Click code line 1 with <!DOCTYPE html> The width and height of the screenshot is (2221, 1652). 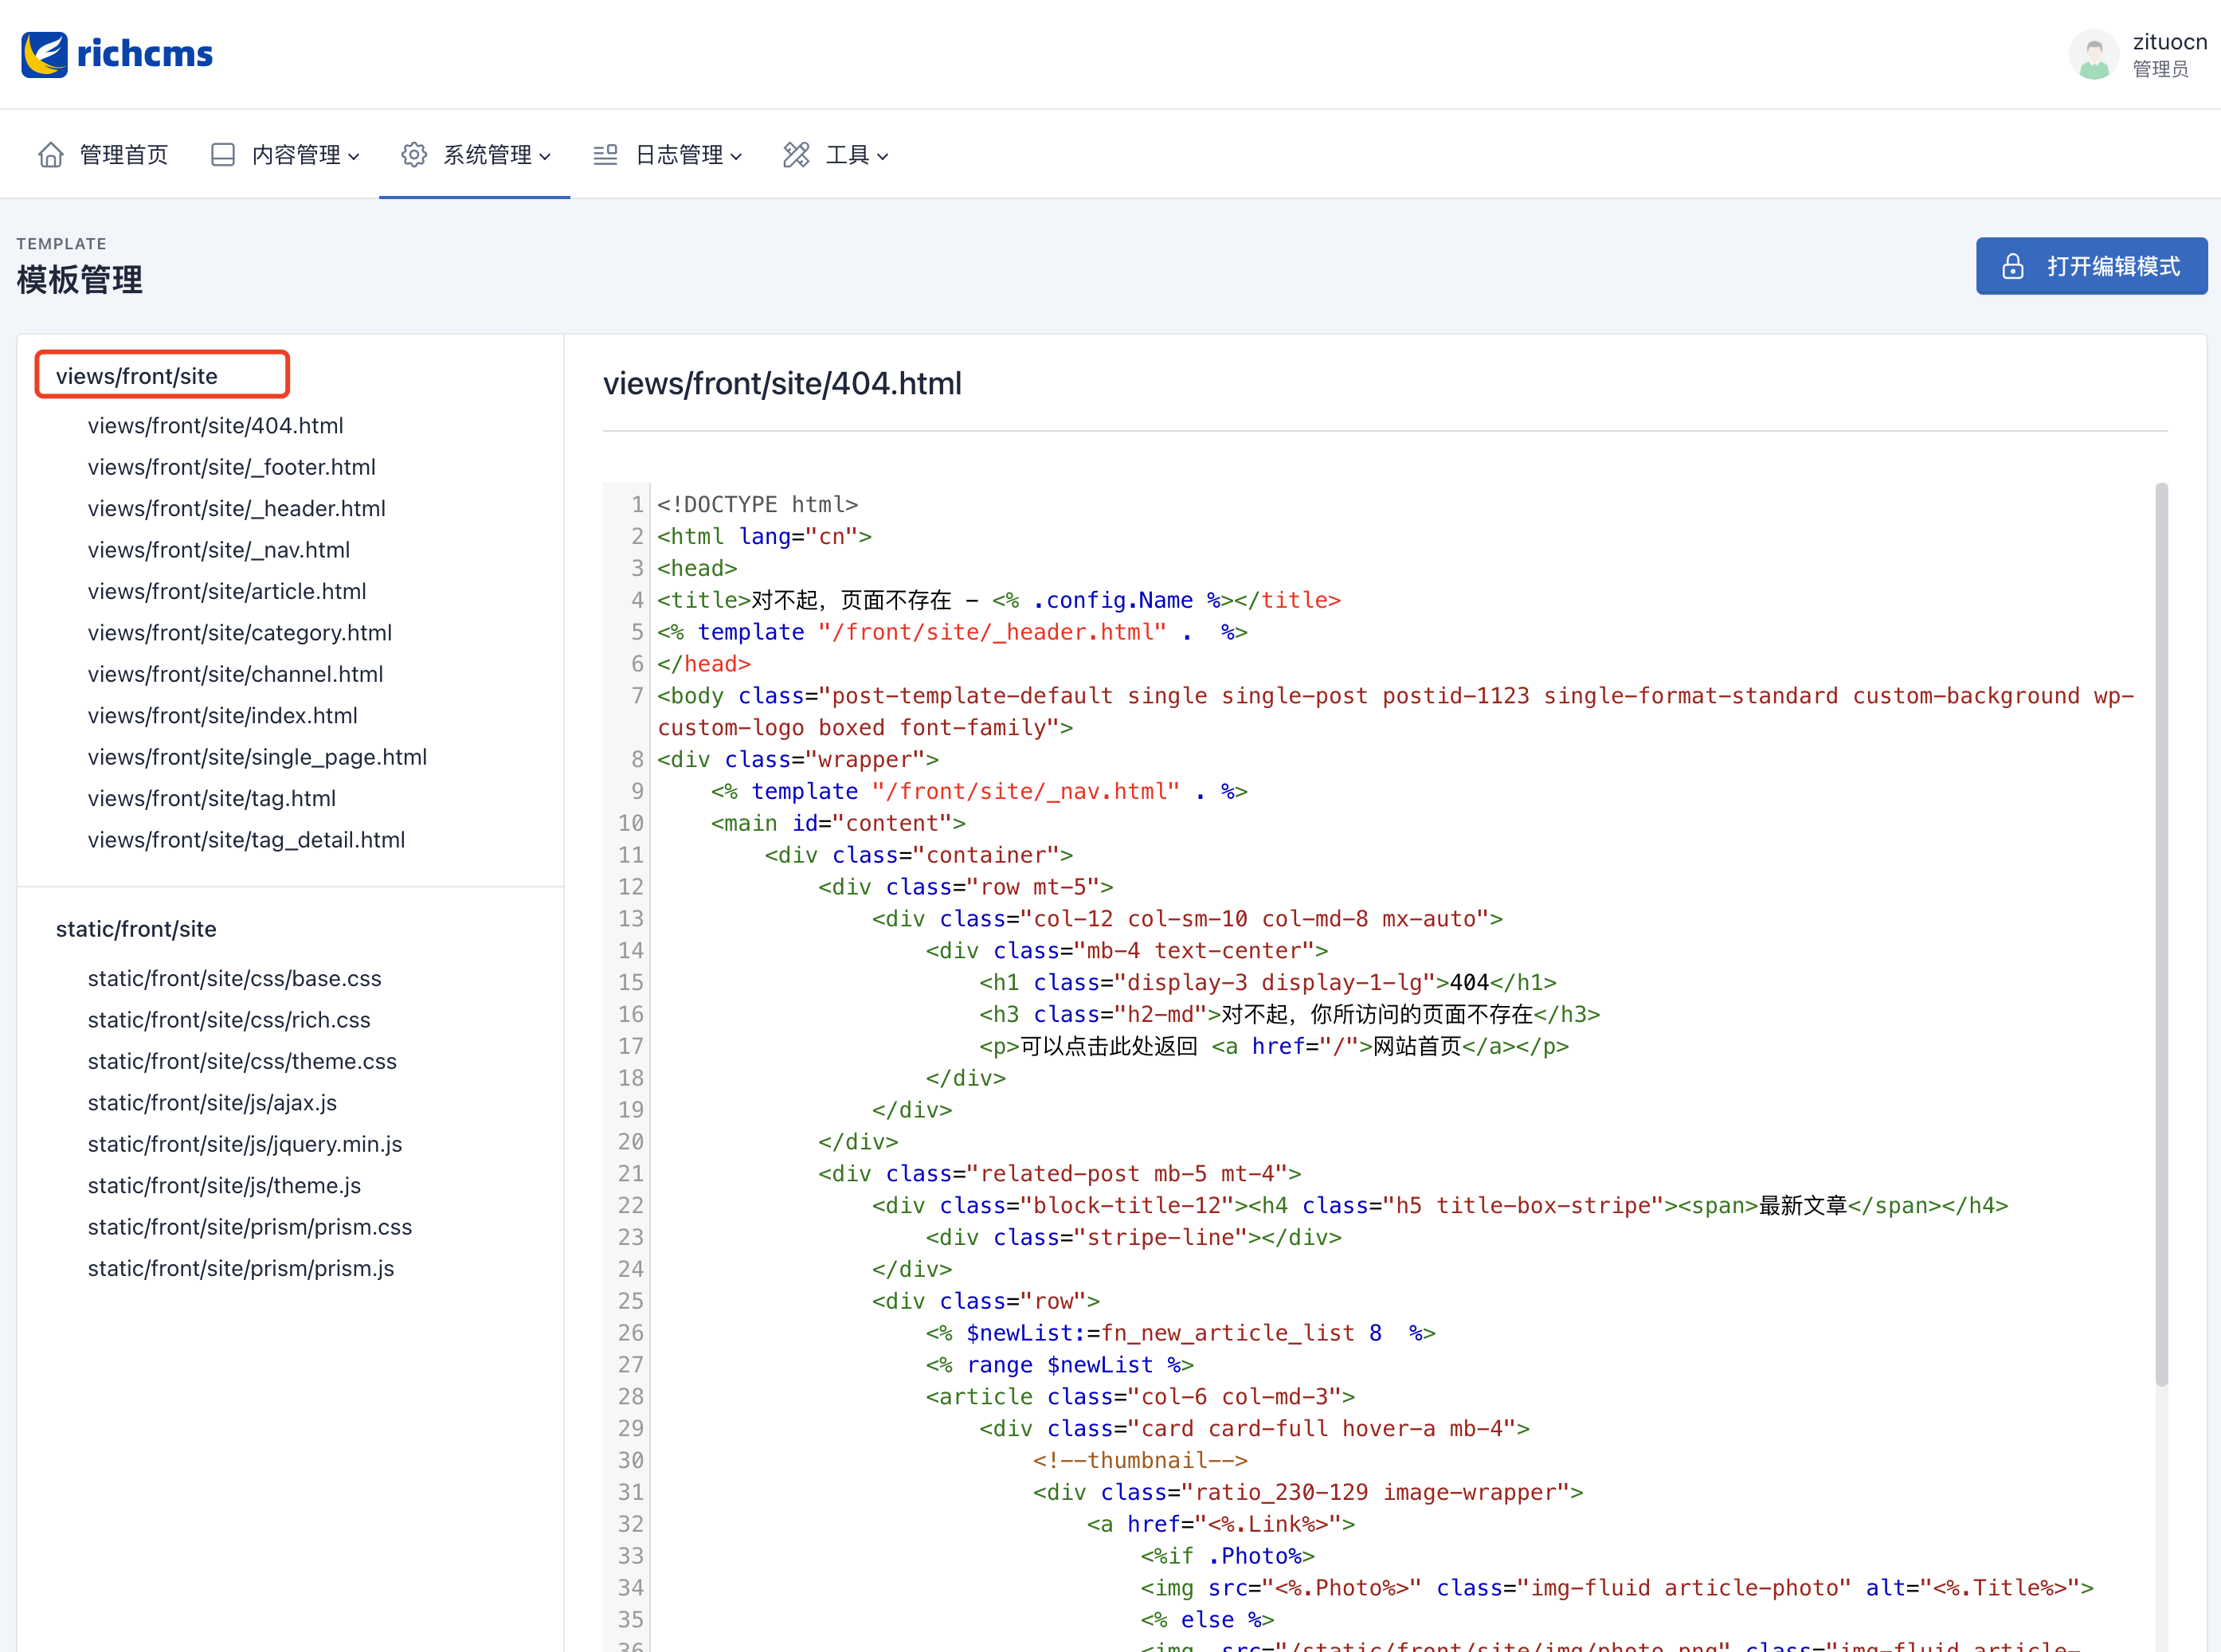pyautogui.click(x=758, y=505)
